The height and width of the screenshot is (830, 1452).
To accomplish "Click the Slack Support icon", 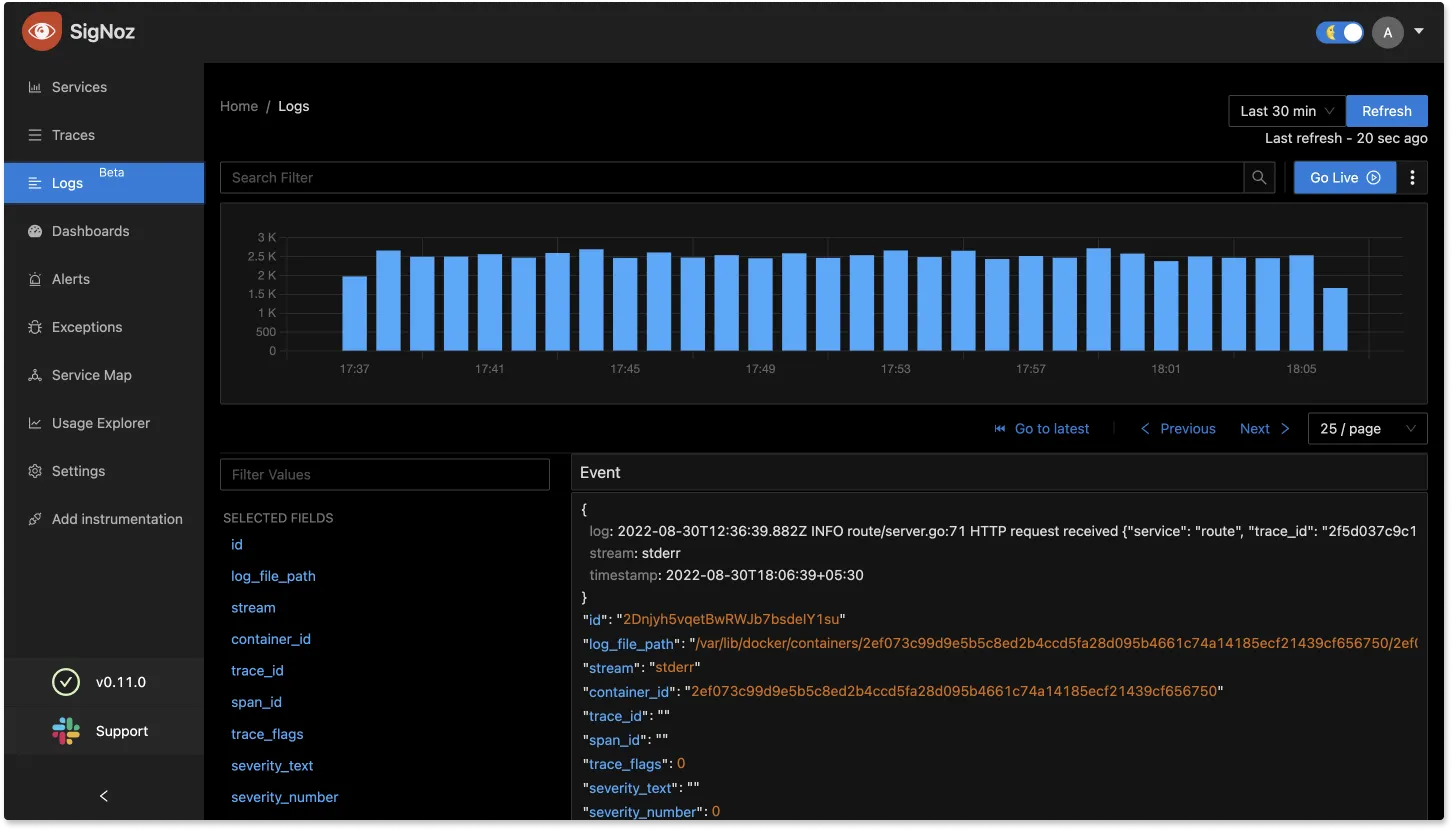I will point(66,731).
